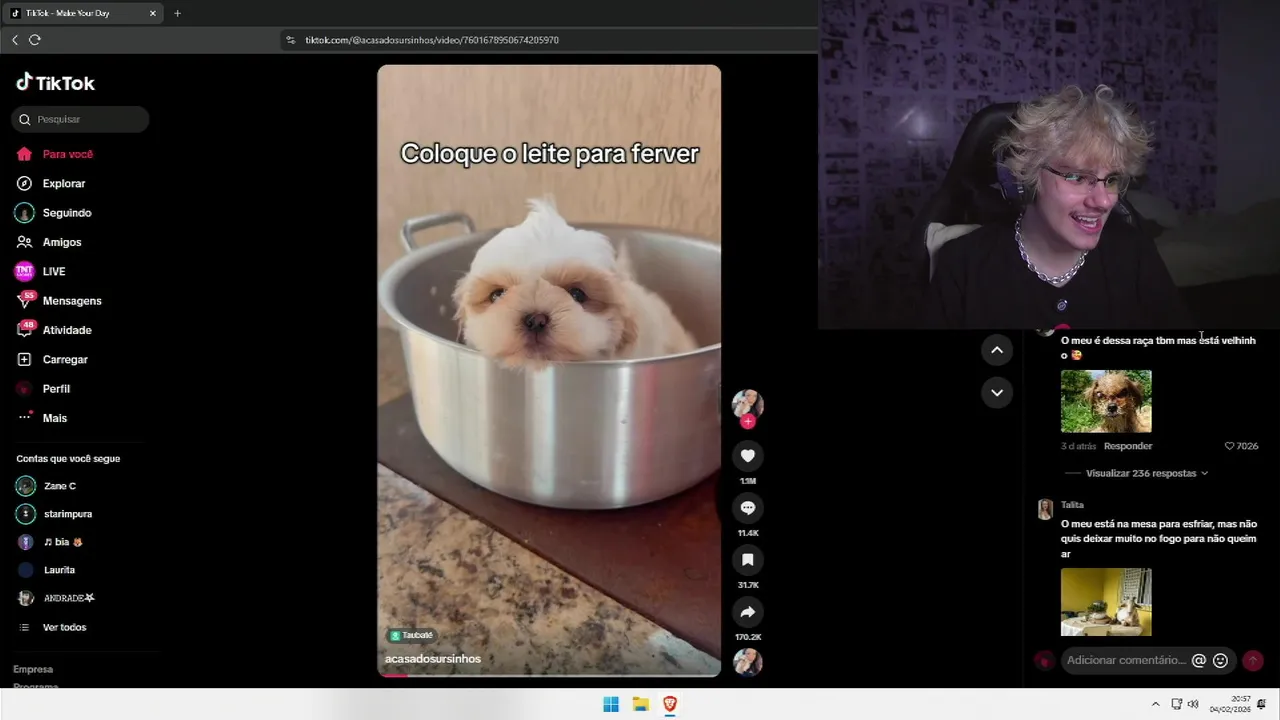The image size is (1280, 720).
Task: Like the comment with 7026 likes
Action: coord(1241,446)
